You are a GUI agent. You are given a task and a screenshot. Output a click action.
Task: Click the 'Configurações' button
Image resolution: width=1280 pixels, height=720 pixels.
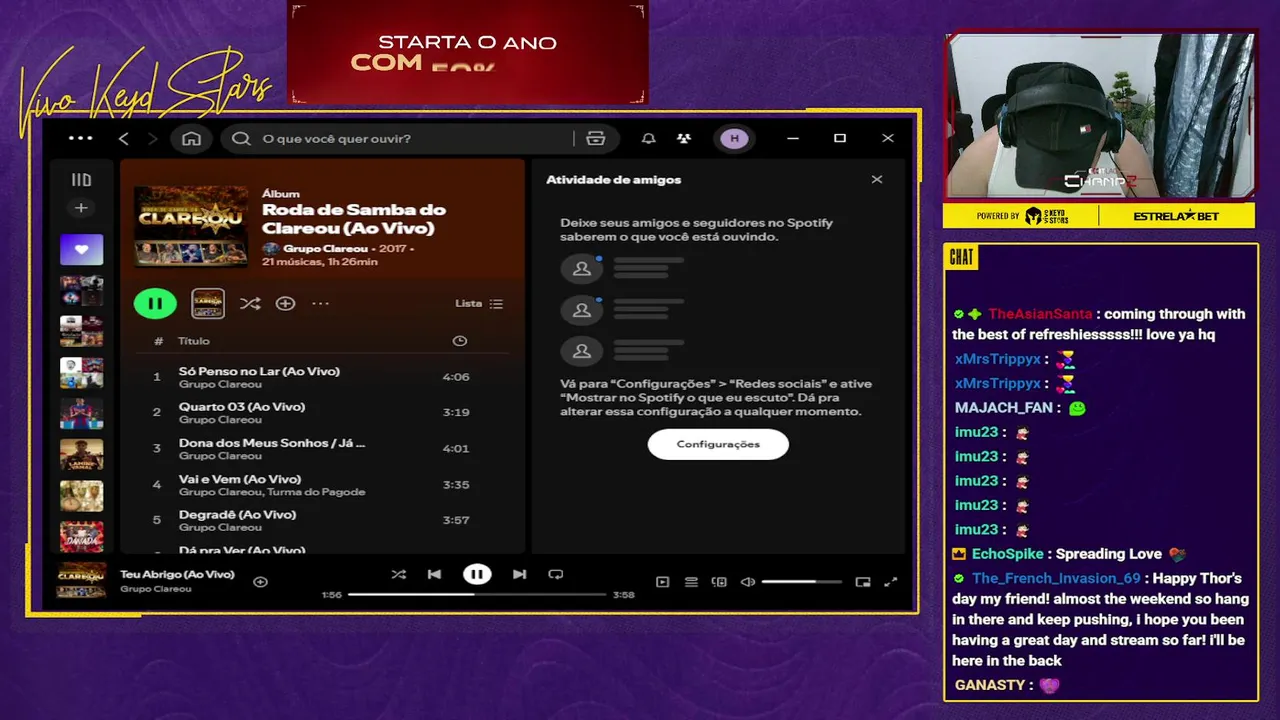click(x=718, y=444)
